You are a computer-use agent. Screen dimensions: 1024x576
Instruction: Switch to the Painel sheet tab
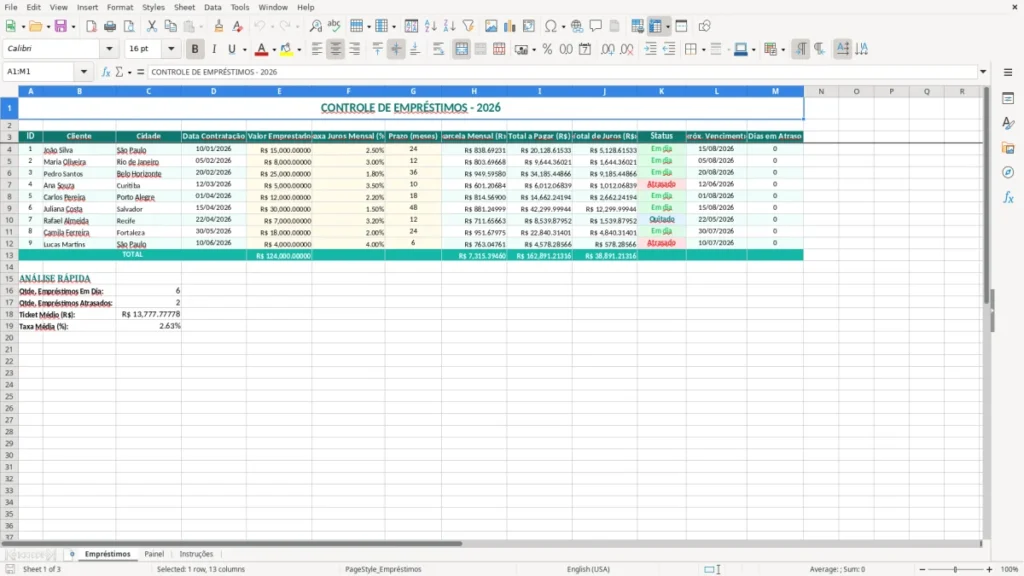tap(154, 554)
